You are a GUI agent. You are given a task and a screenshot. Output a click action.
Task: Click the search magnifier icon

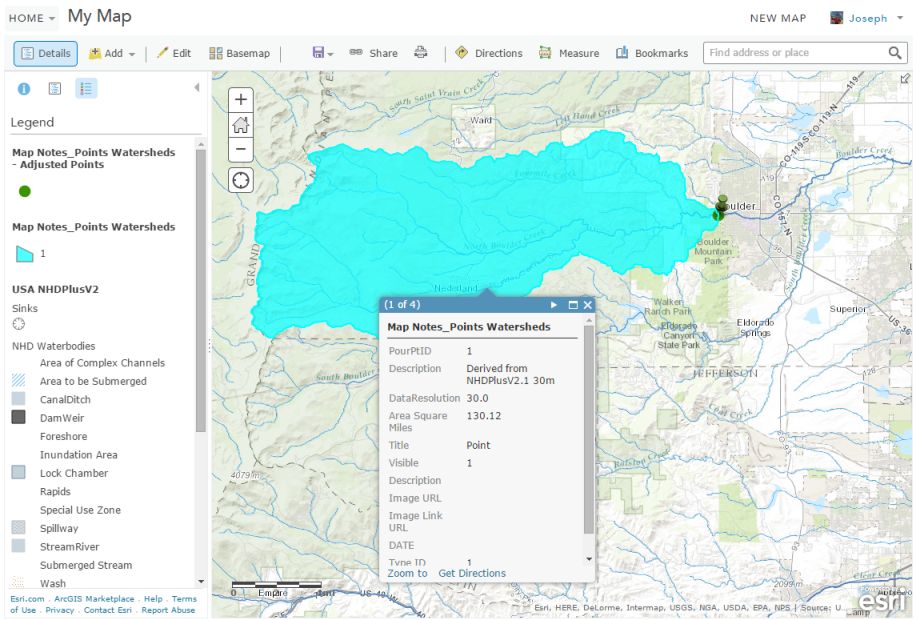895,53
